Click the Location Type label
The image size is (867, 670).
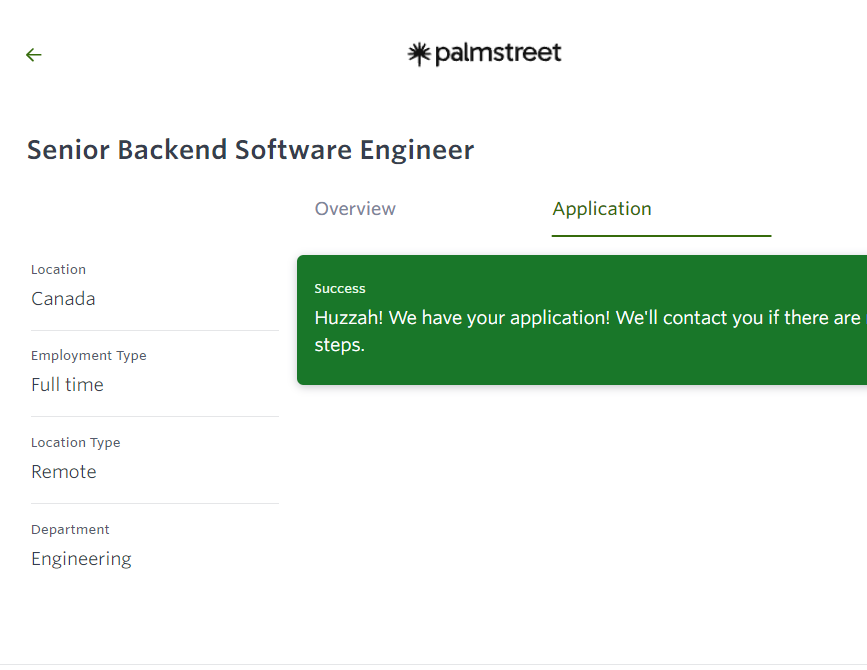point(75,443)
